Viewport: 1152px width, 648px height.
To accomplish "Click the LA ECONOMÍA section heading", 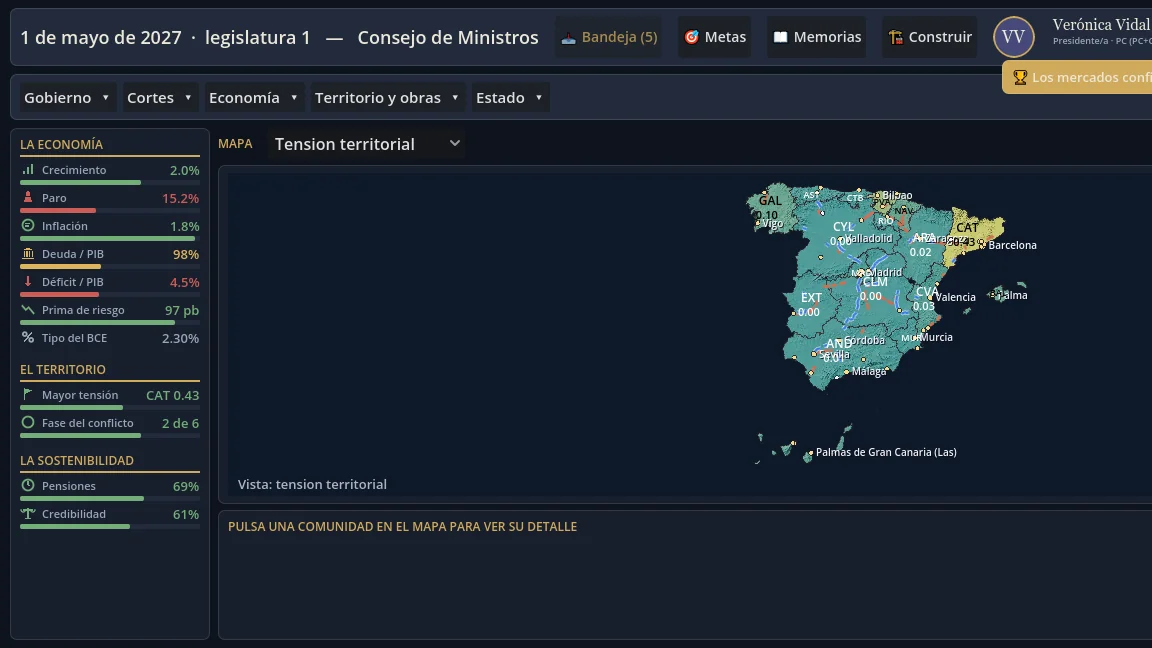I will click(61, 145).
